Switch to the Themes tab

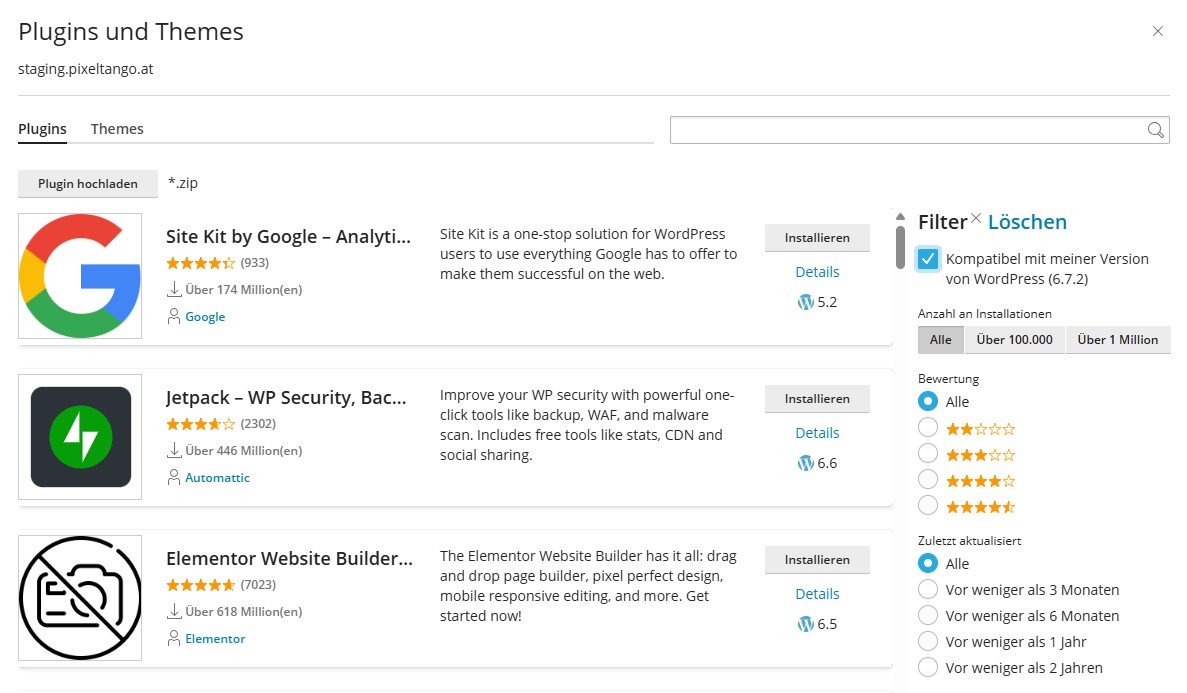point(117,129)
